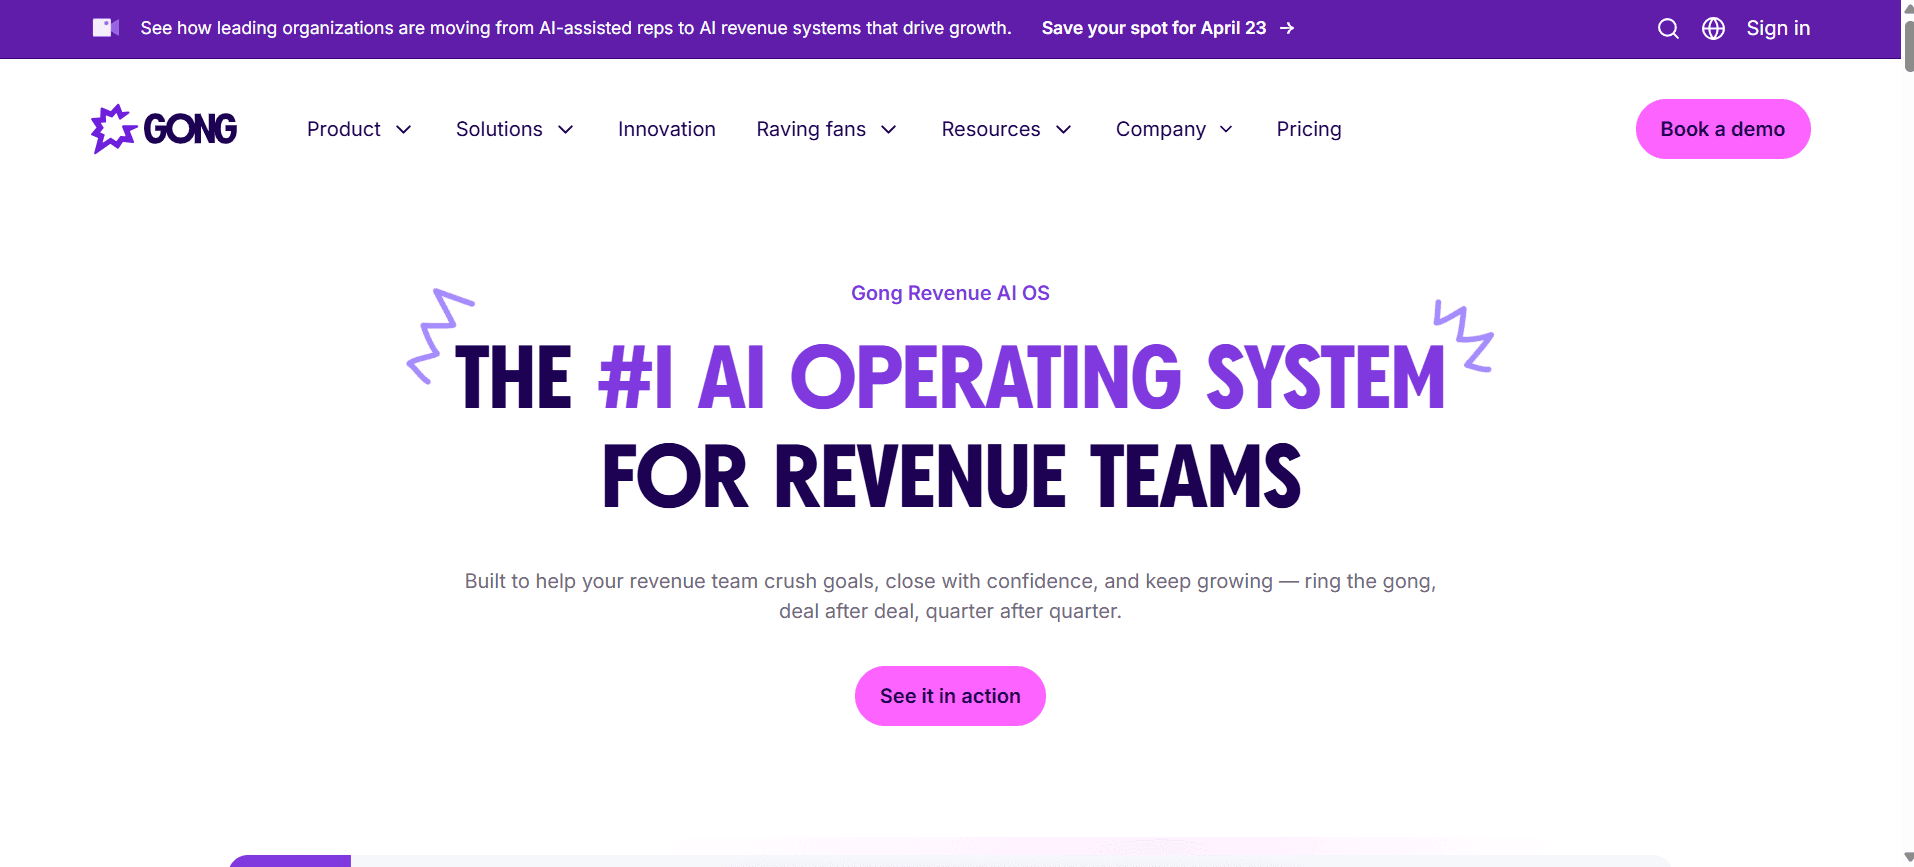
Task: Click the headline THE #1 AI OPERATING SYSTEM
Action: coord(950,377)
